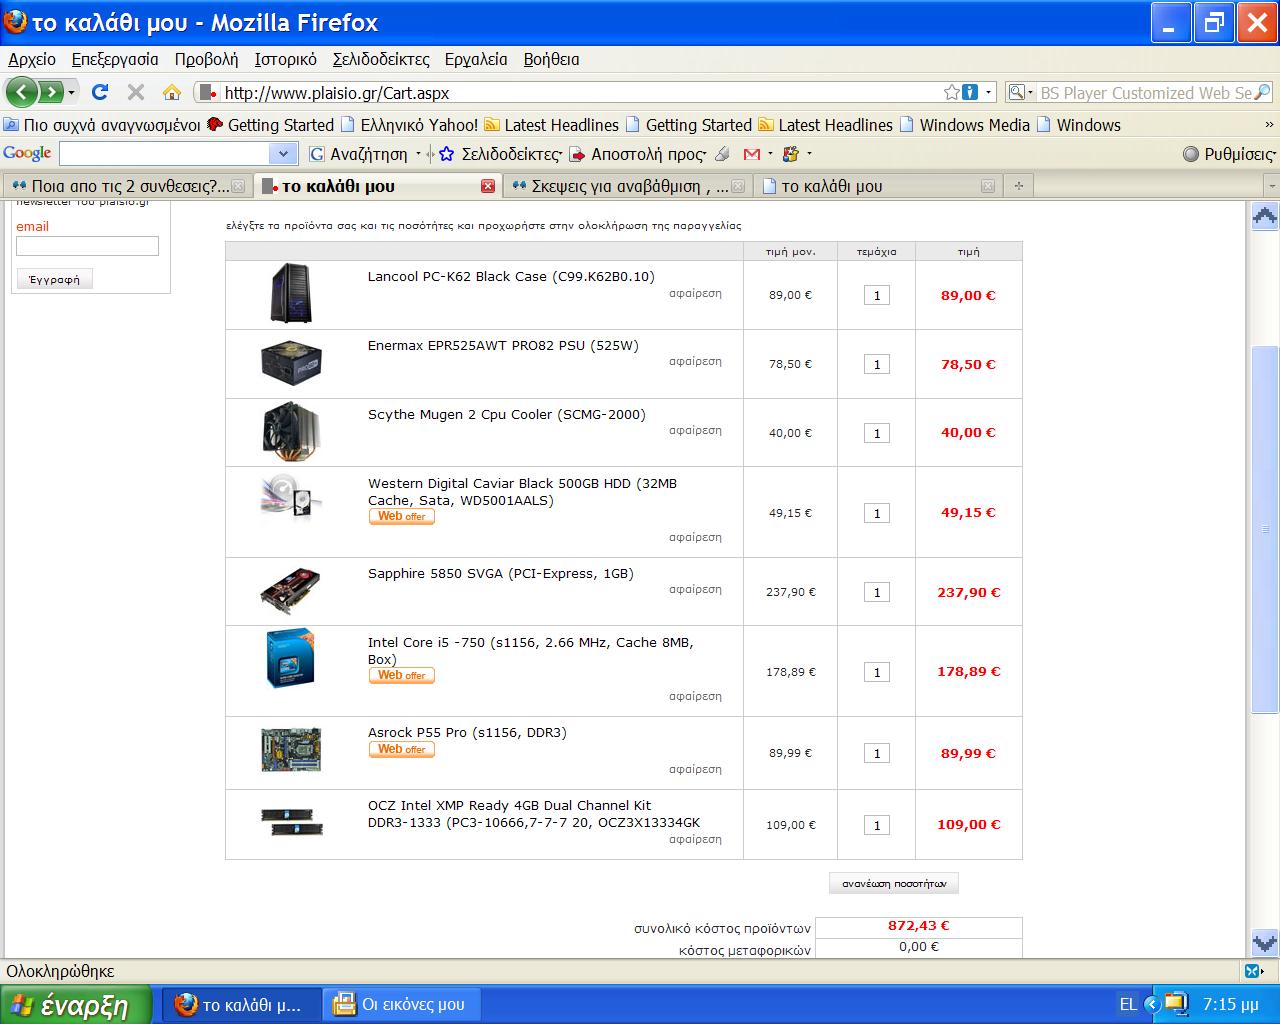Click the Έγγραφή newsletter button
Screen dimensions: 1280x1024
pyautogui.click(x=55, y=279)
